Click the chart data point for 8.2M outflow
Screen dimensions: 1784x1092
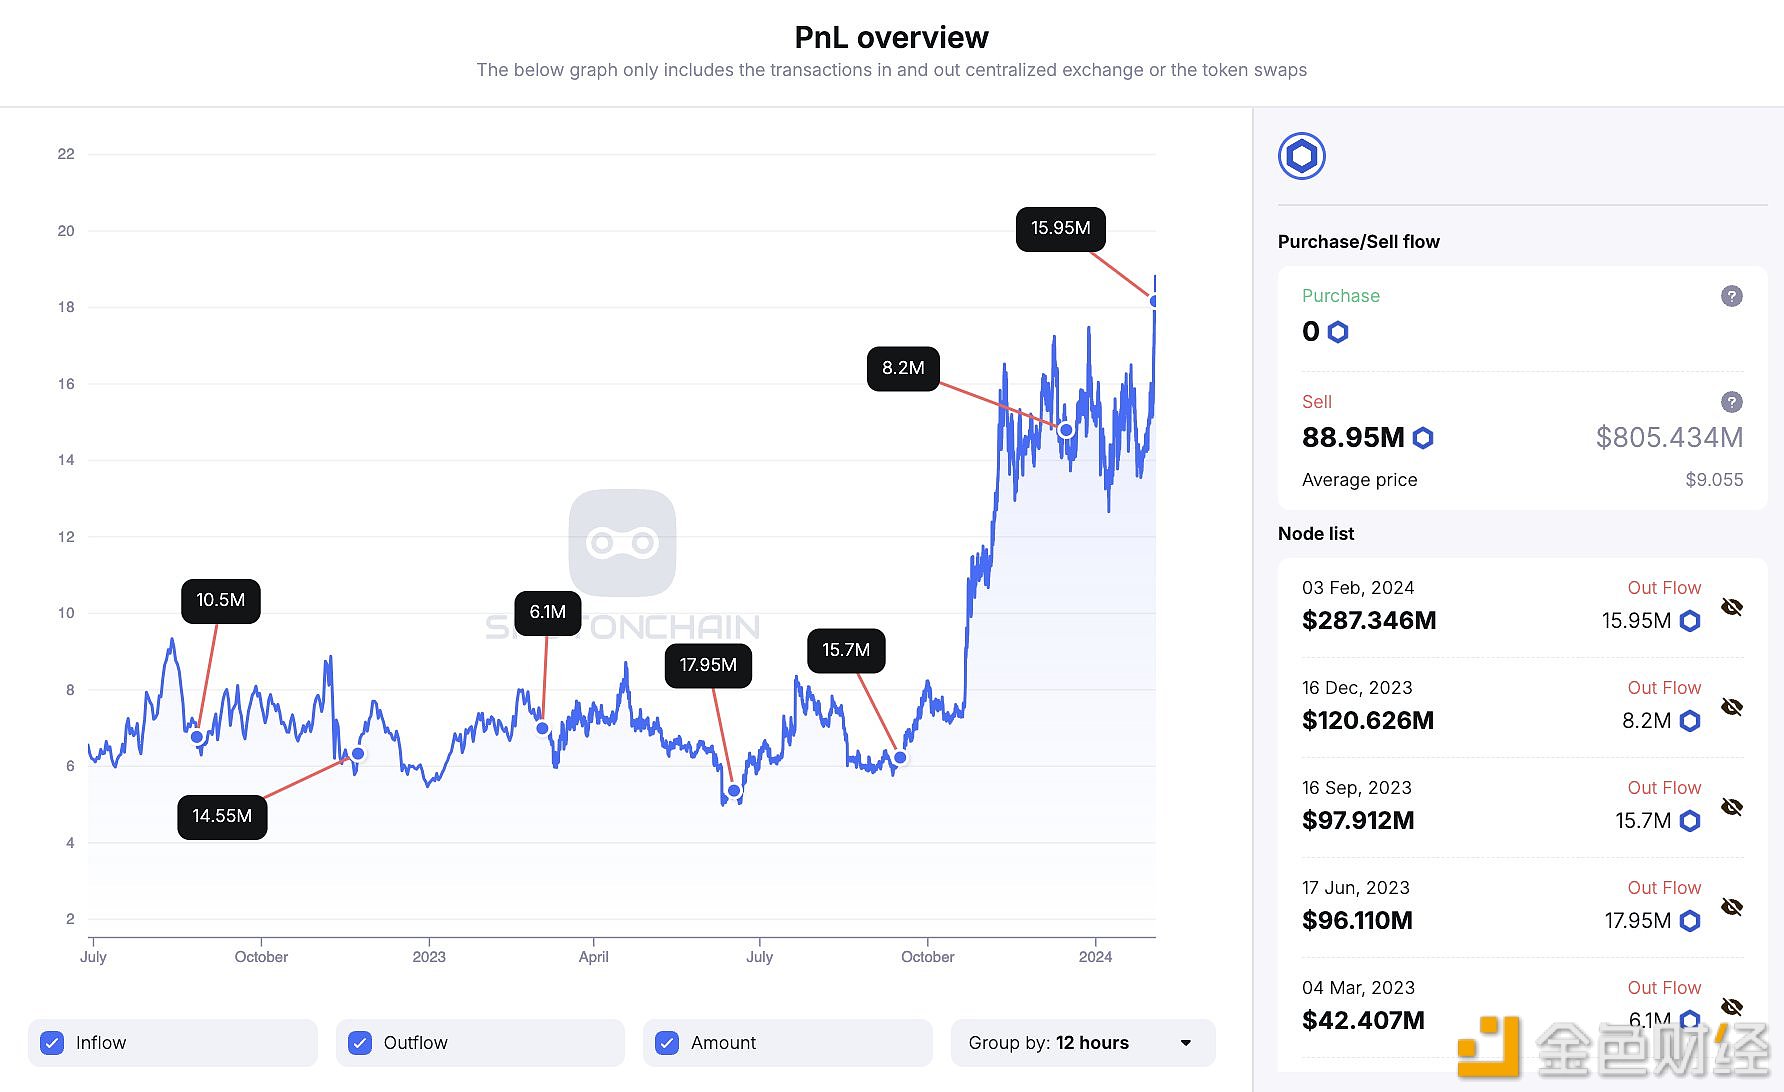pyautogui.click(x=1066, y=430)
